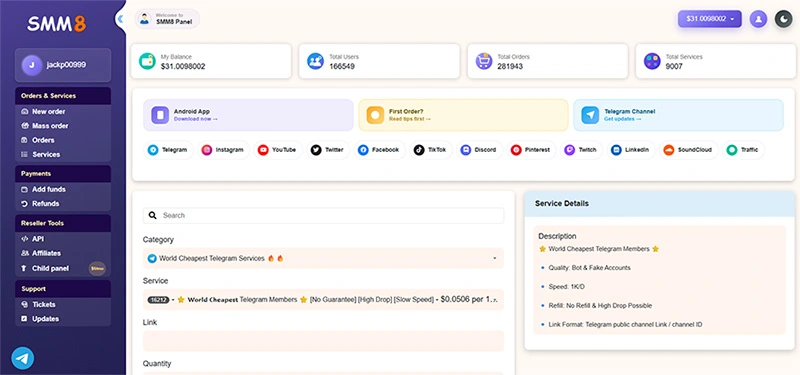Open the user profile icon in header
The height and width of the screenshot is (375, 800).
click(x=758, y=19)
